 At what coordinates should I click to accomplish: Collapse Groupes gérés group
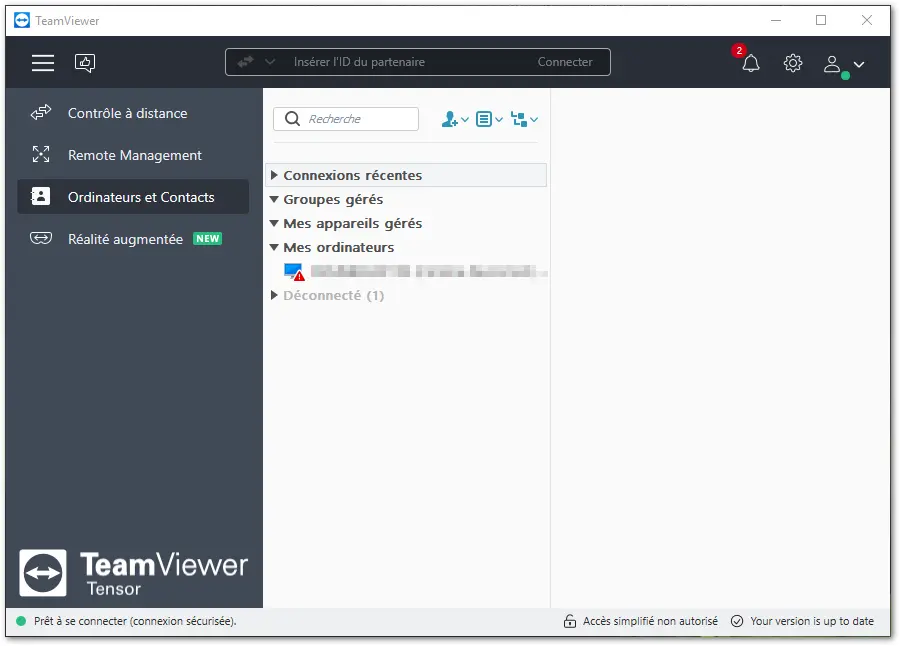(x=274, y=199)
